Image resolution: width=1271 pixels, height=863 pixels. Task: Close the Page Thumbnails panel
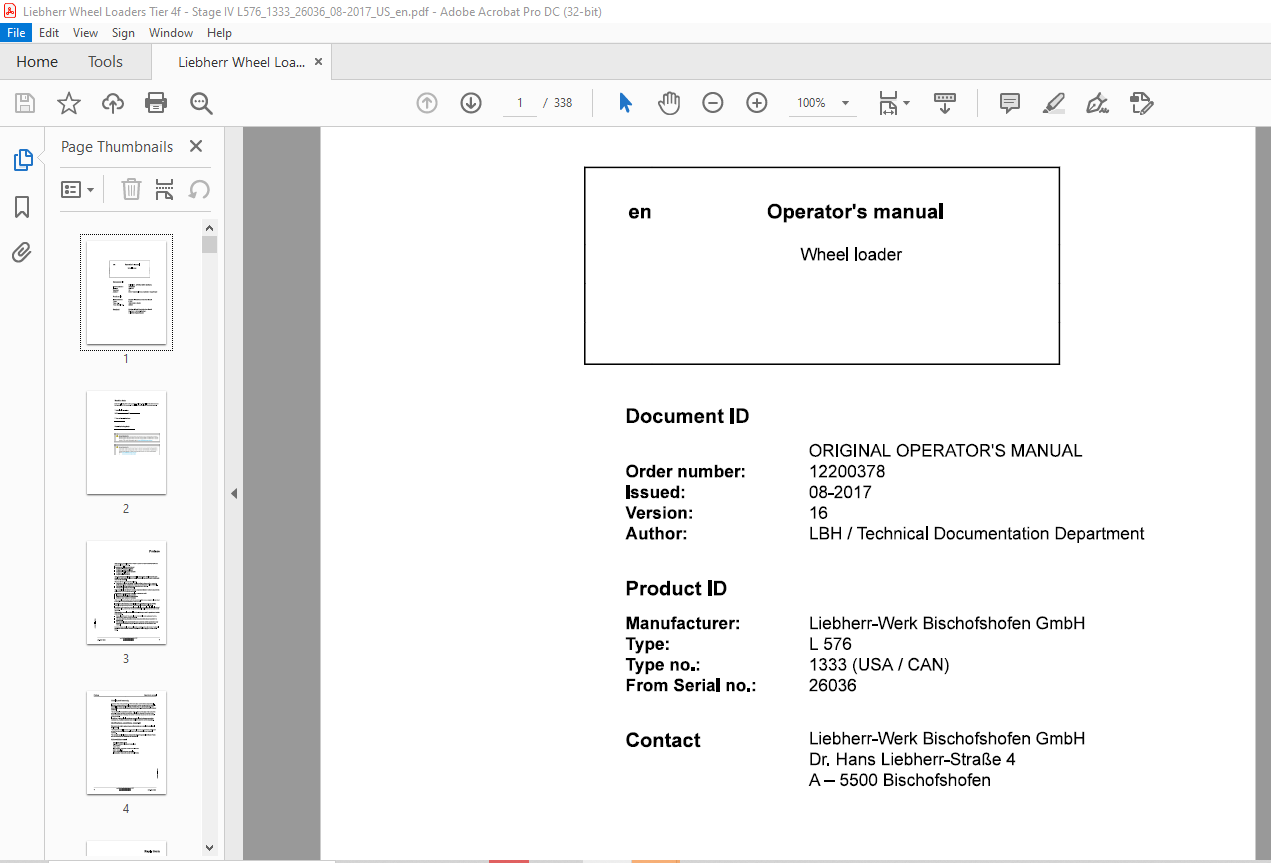(196, 146)
